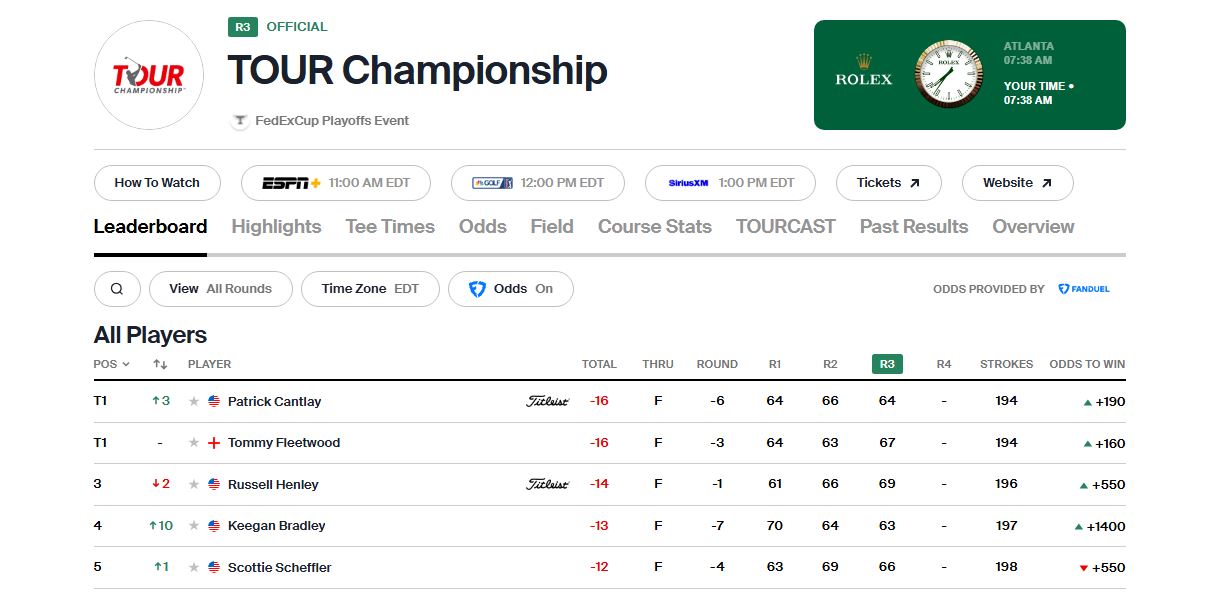
Task: Click the TOTAL column header
Action: click(599, 364)
